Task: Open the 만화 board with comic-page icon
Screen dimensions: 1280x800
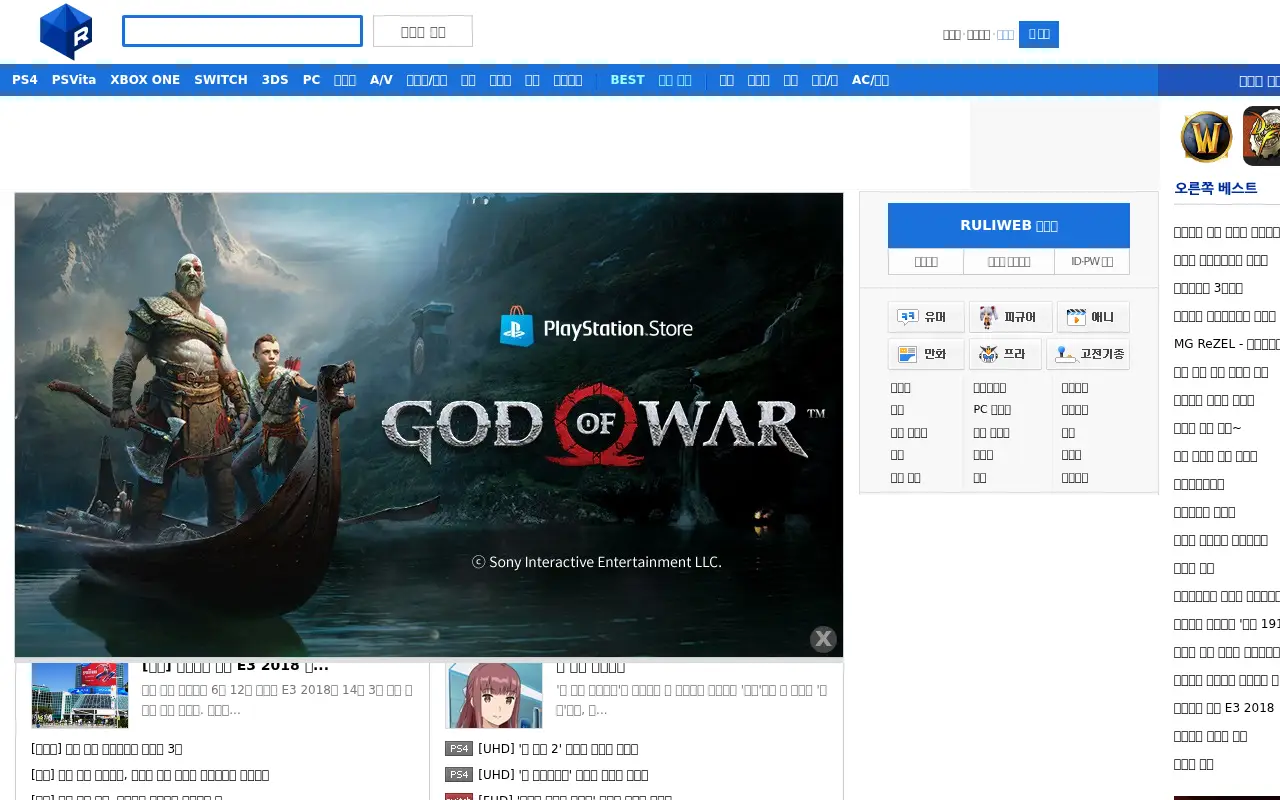Action: tap(926, 354)
